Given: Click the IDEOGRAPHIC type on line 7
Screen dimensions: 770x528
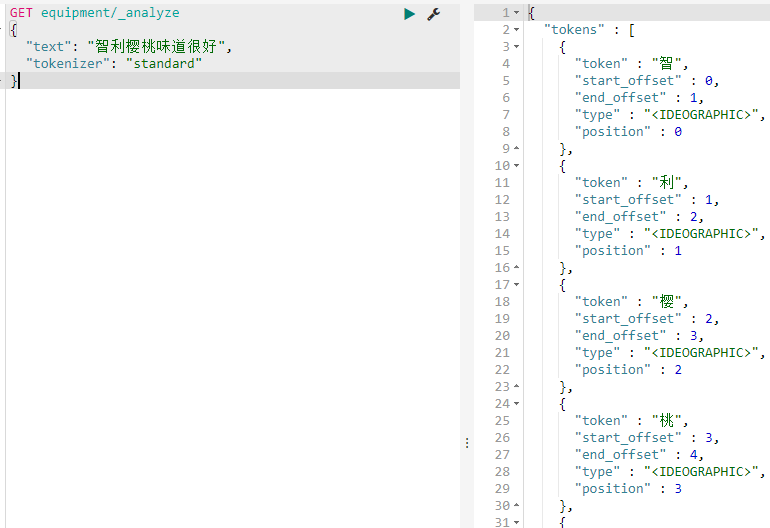Looking at the screenshot, I should 701,115.
